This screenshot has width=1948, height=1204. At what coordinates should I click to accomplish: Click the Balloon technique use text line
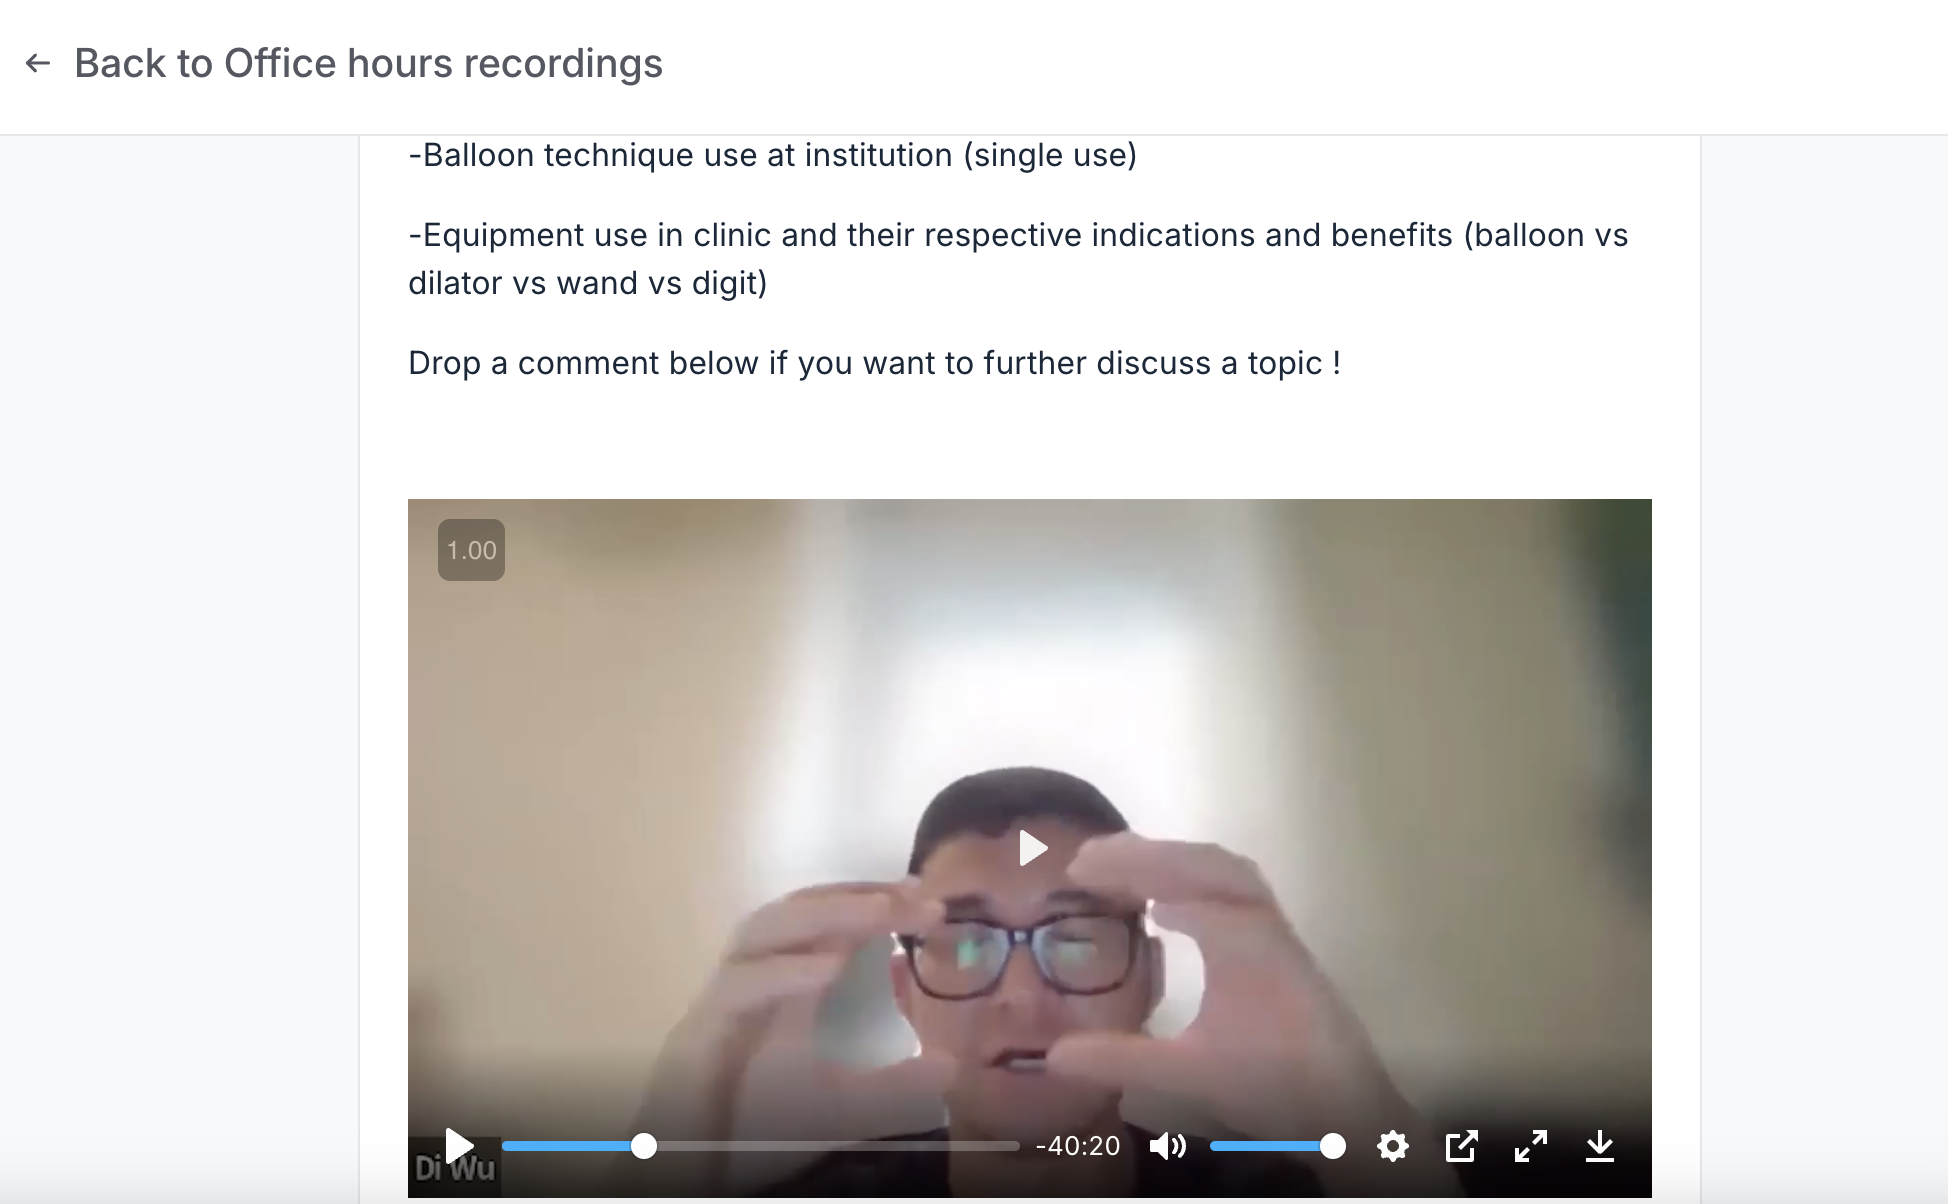pyautogui.click(x=772, y=155)
